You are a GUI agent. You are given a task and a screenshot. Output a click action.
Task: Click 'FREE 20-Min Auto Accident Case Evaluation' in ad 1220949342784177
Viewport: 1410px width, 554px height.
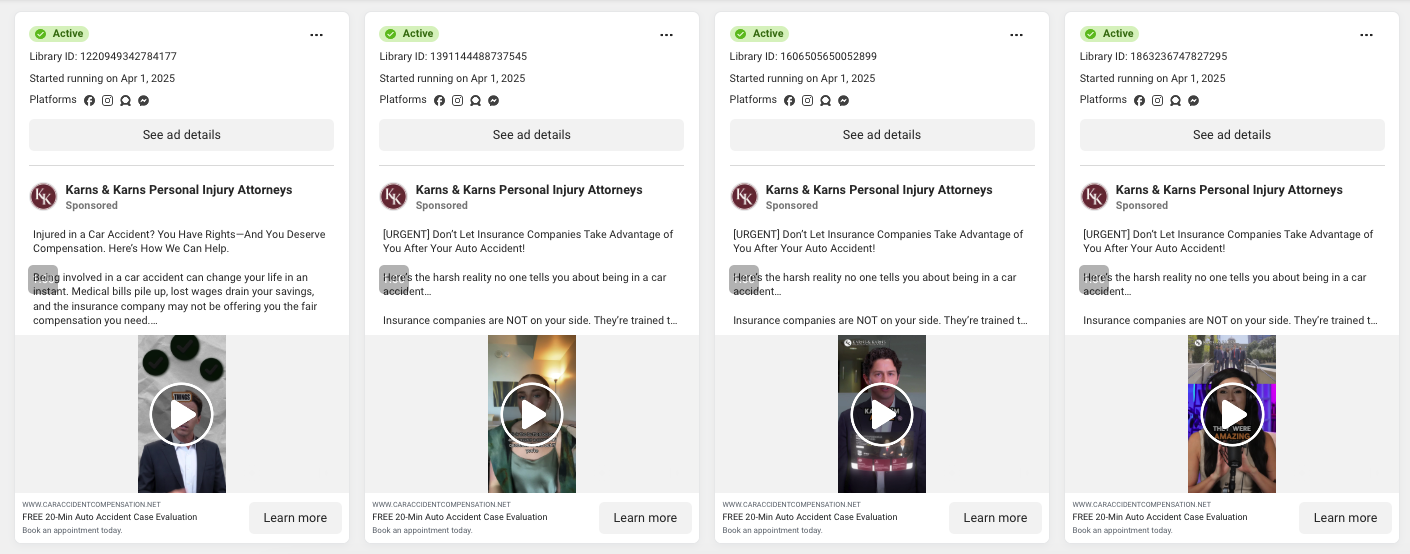(110, 517)
